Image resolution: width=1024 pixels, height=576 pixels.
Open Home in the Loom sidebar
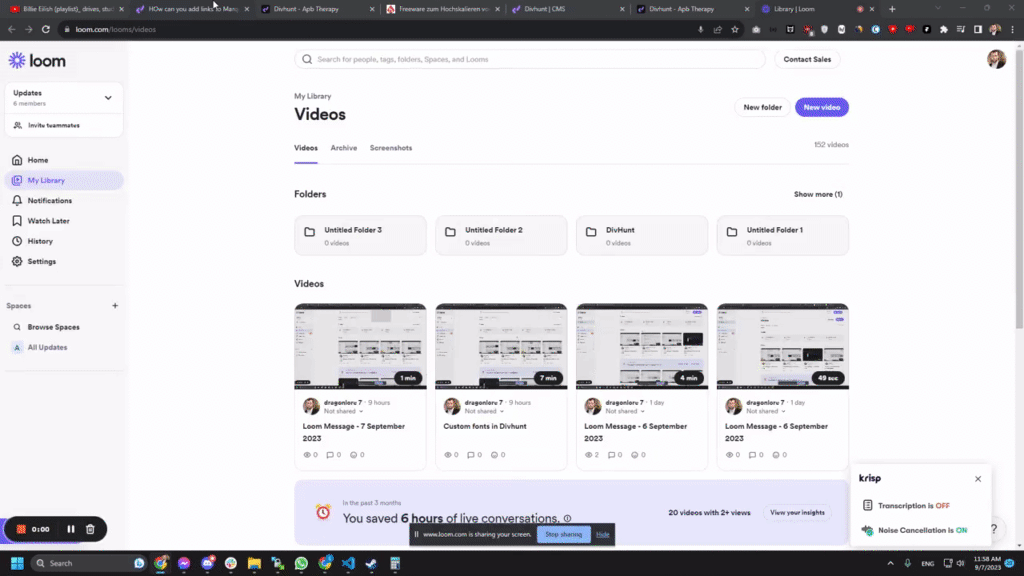click(37, 160)
